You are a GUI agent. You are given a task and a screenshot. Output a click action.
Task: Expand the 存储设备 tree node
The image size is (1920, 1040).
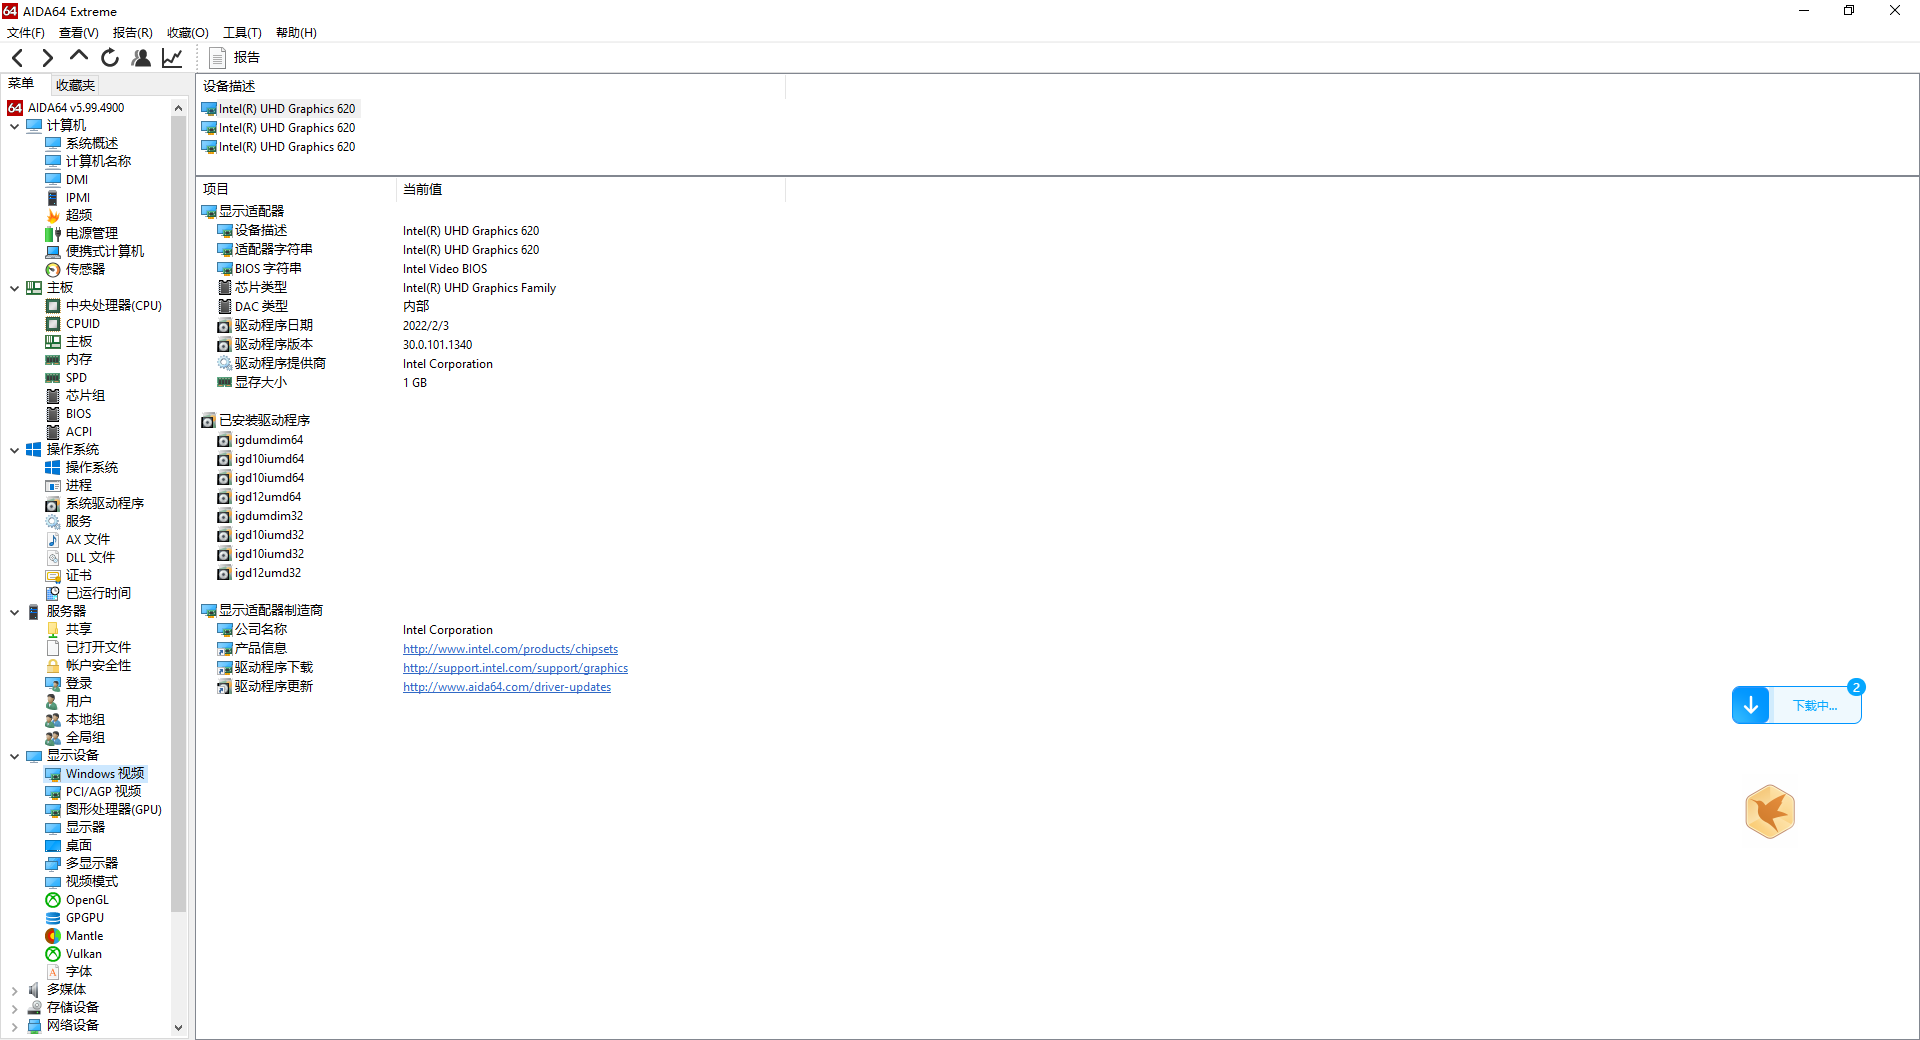(x=14, y=1008)
